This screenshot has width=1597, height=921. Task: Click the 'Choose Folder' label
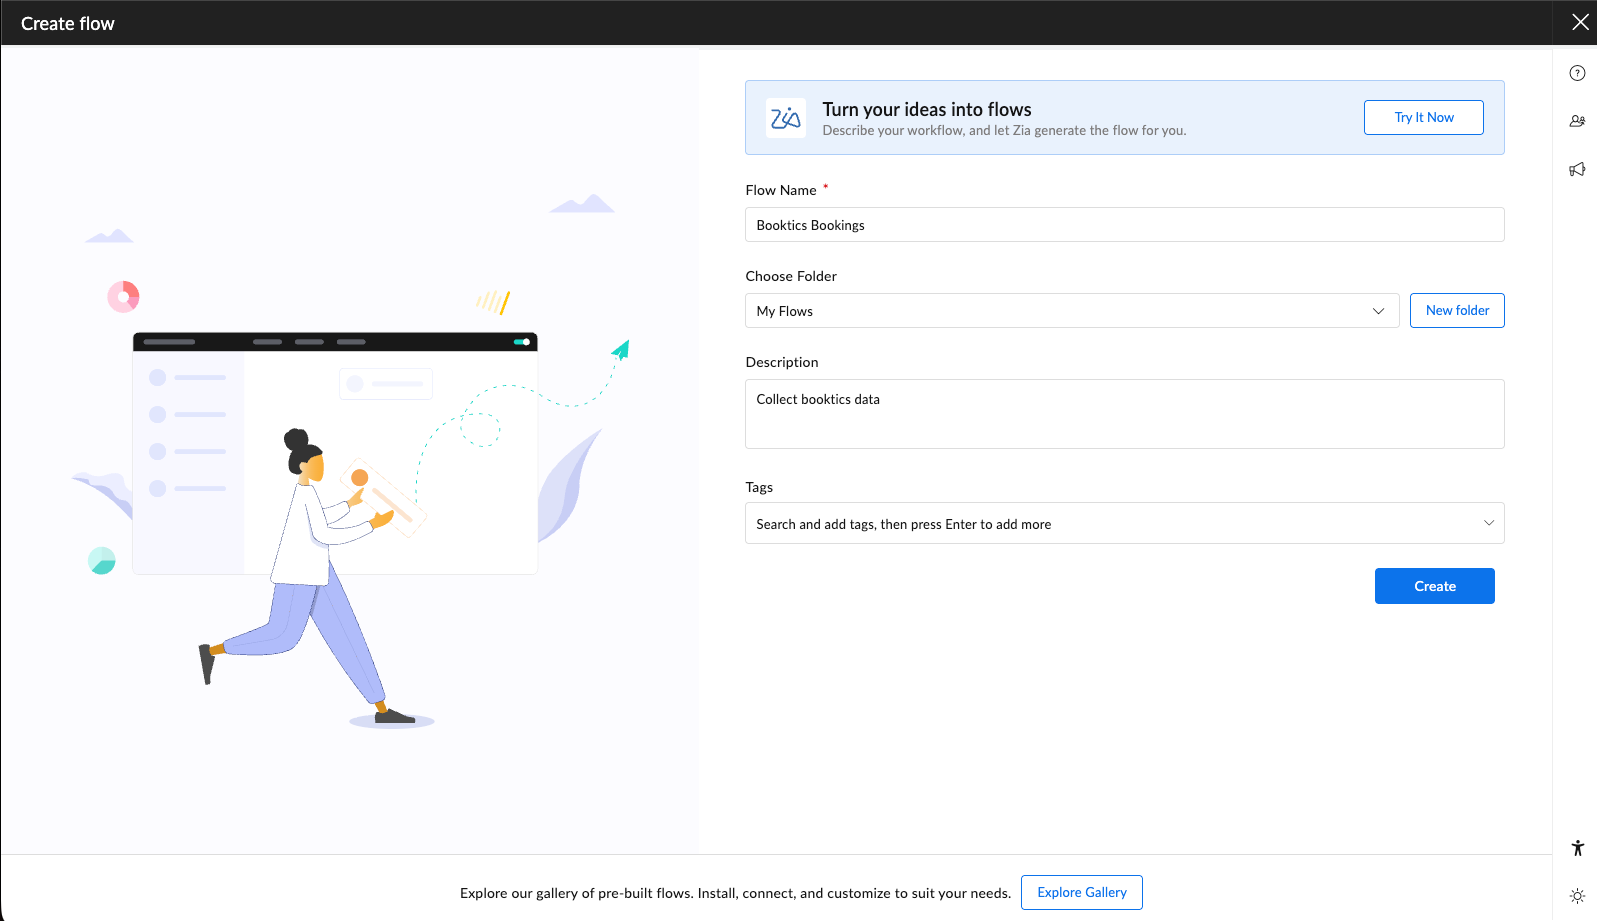[x=791, y=276]
